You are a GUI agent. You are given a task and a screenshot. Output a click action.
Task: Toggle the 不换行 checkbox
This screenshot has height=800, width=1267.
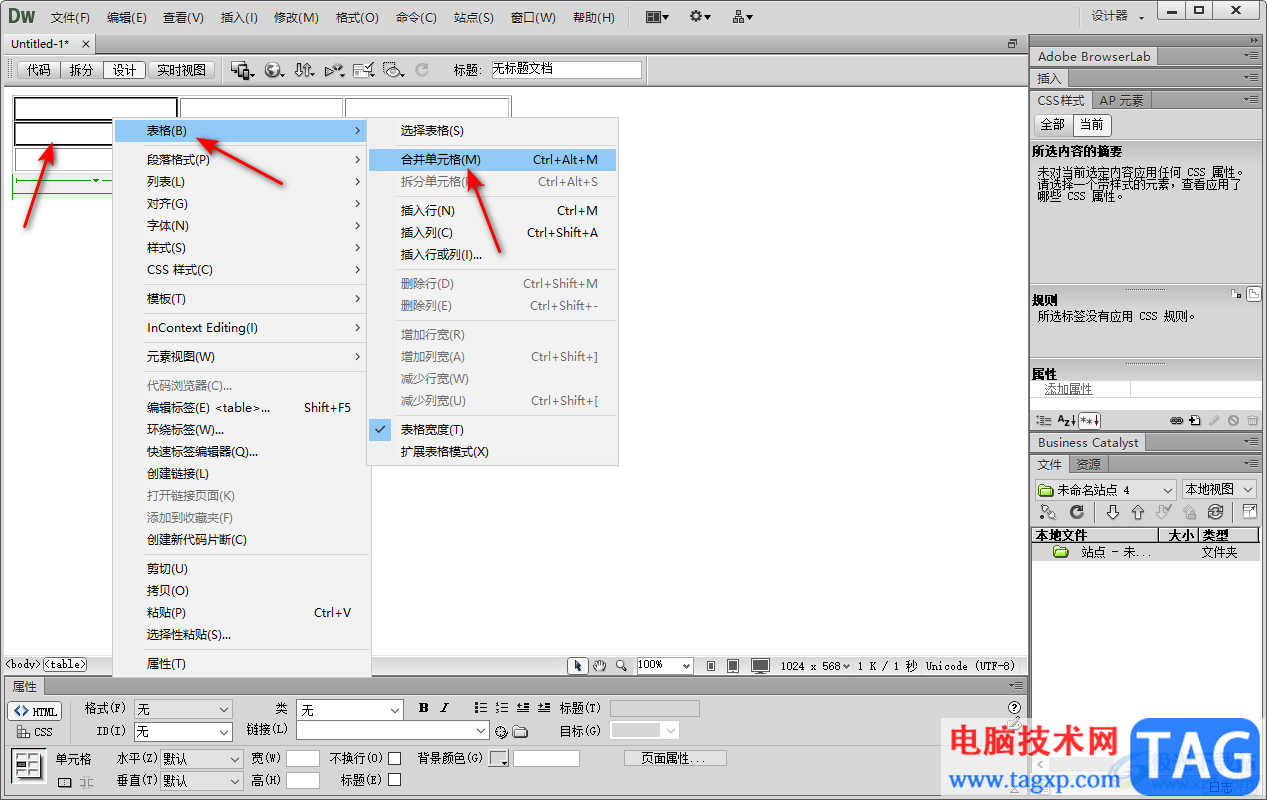tap(395, 759)
